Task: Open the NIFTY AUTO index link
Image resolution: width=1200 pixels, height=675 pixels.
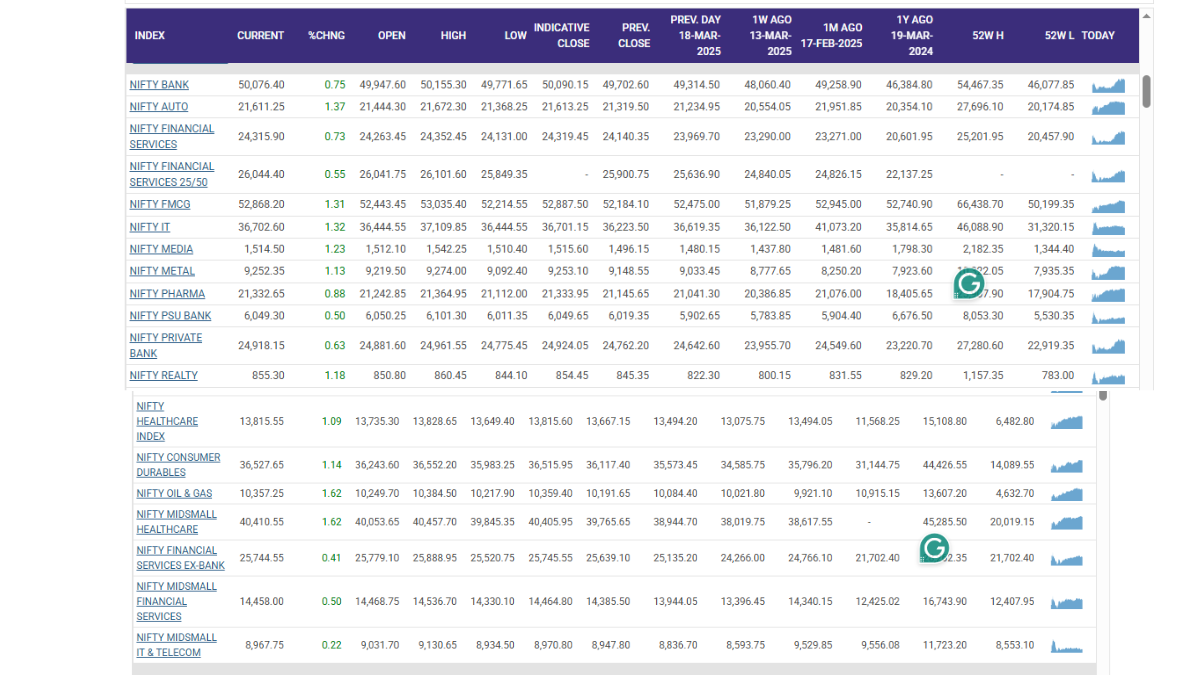Action: (x=158, y=107)
